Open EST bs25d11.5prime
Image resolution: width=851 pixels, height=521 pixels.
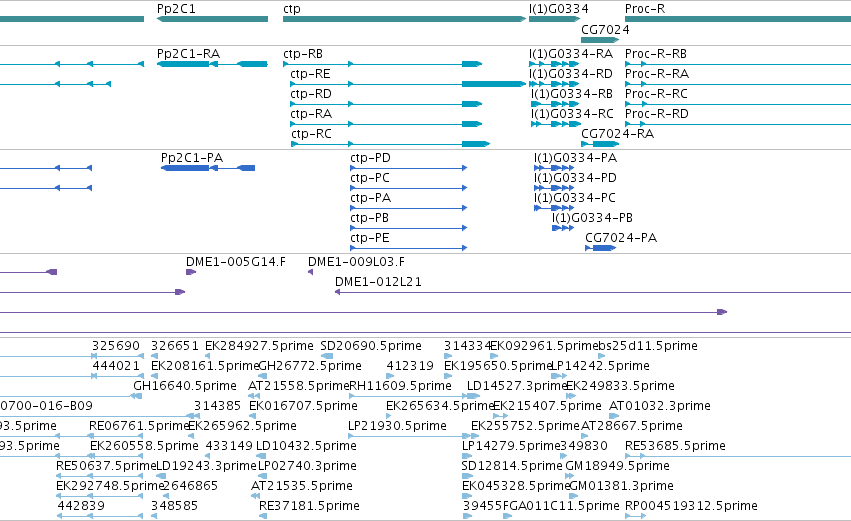tap(648, 346)
